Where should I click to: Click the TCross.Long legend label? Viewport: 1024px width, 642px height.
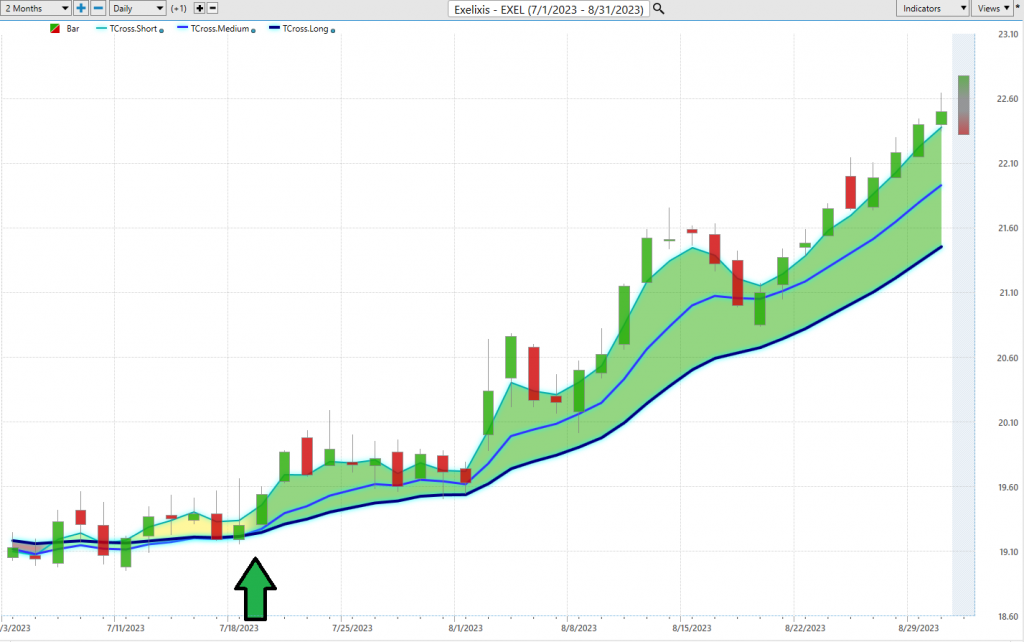[306, 29]
